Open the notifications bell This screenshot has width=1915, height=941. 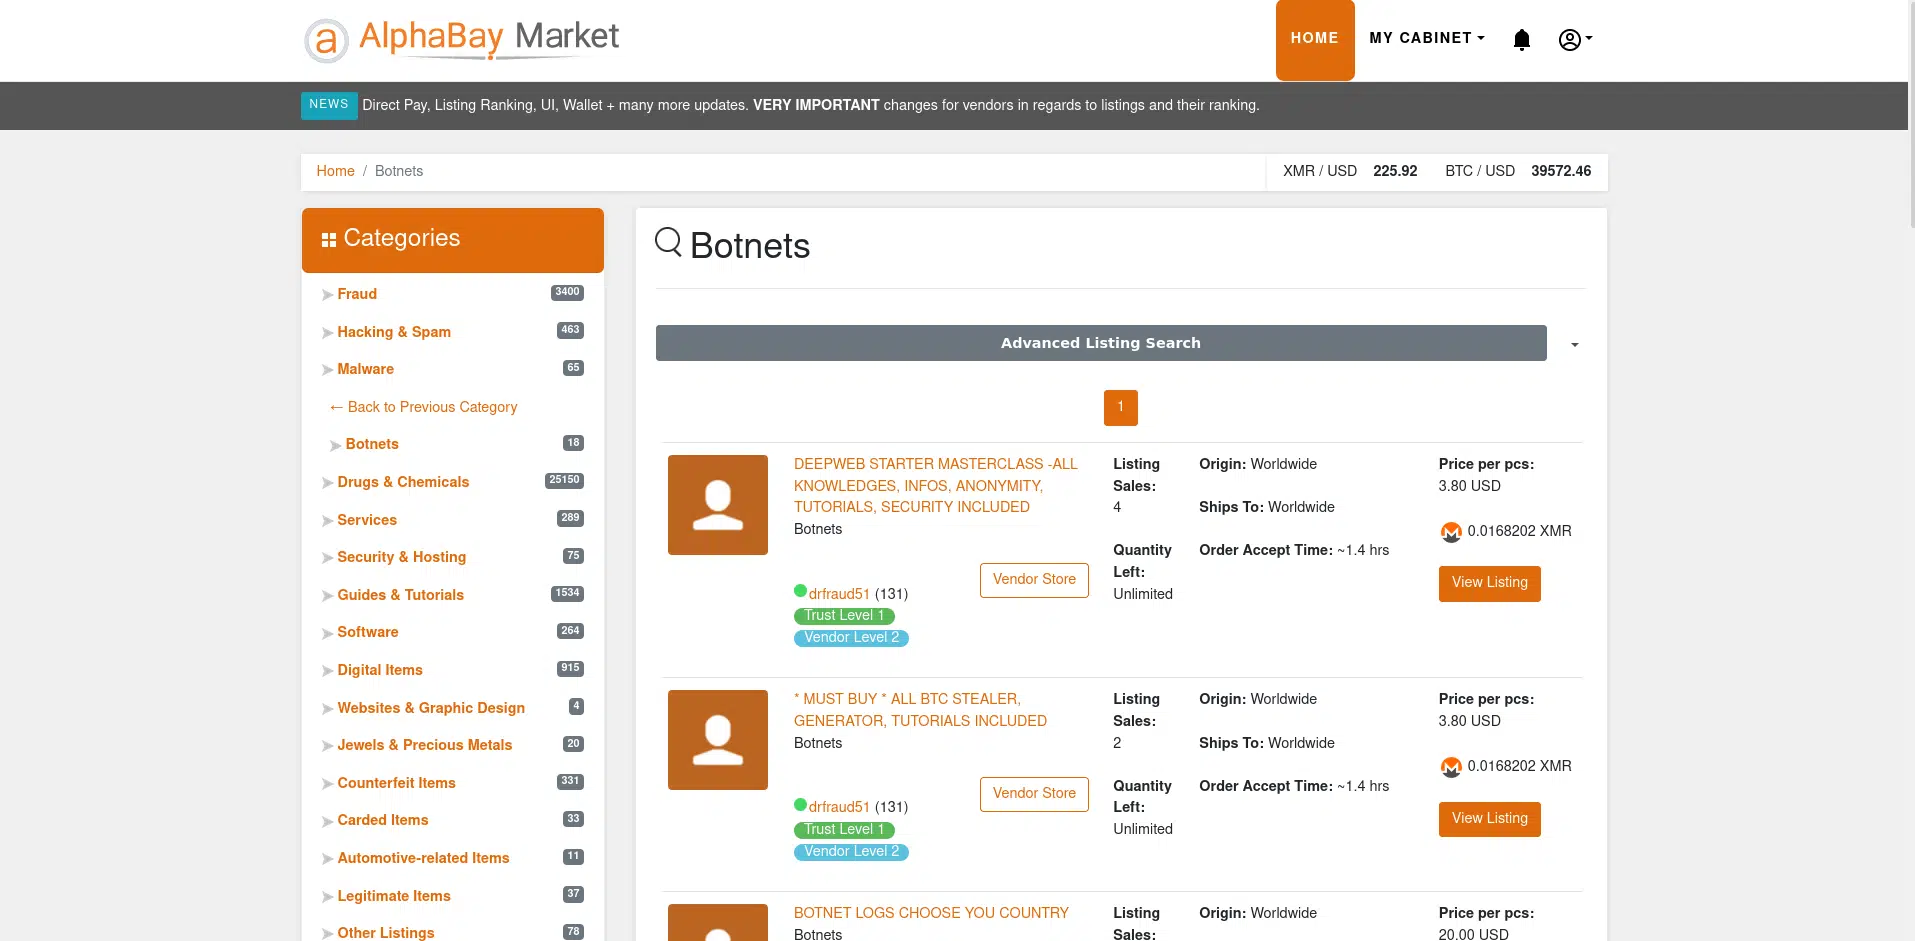point(1521,39)
